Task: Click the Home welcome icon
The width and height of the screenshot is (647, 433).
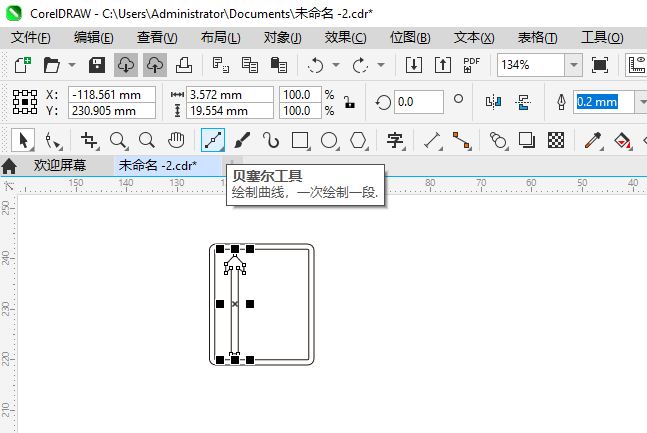Action: coord(9,166)
